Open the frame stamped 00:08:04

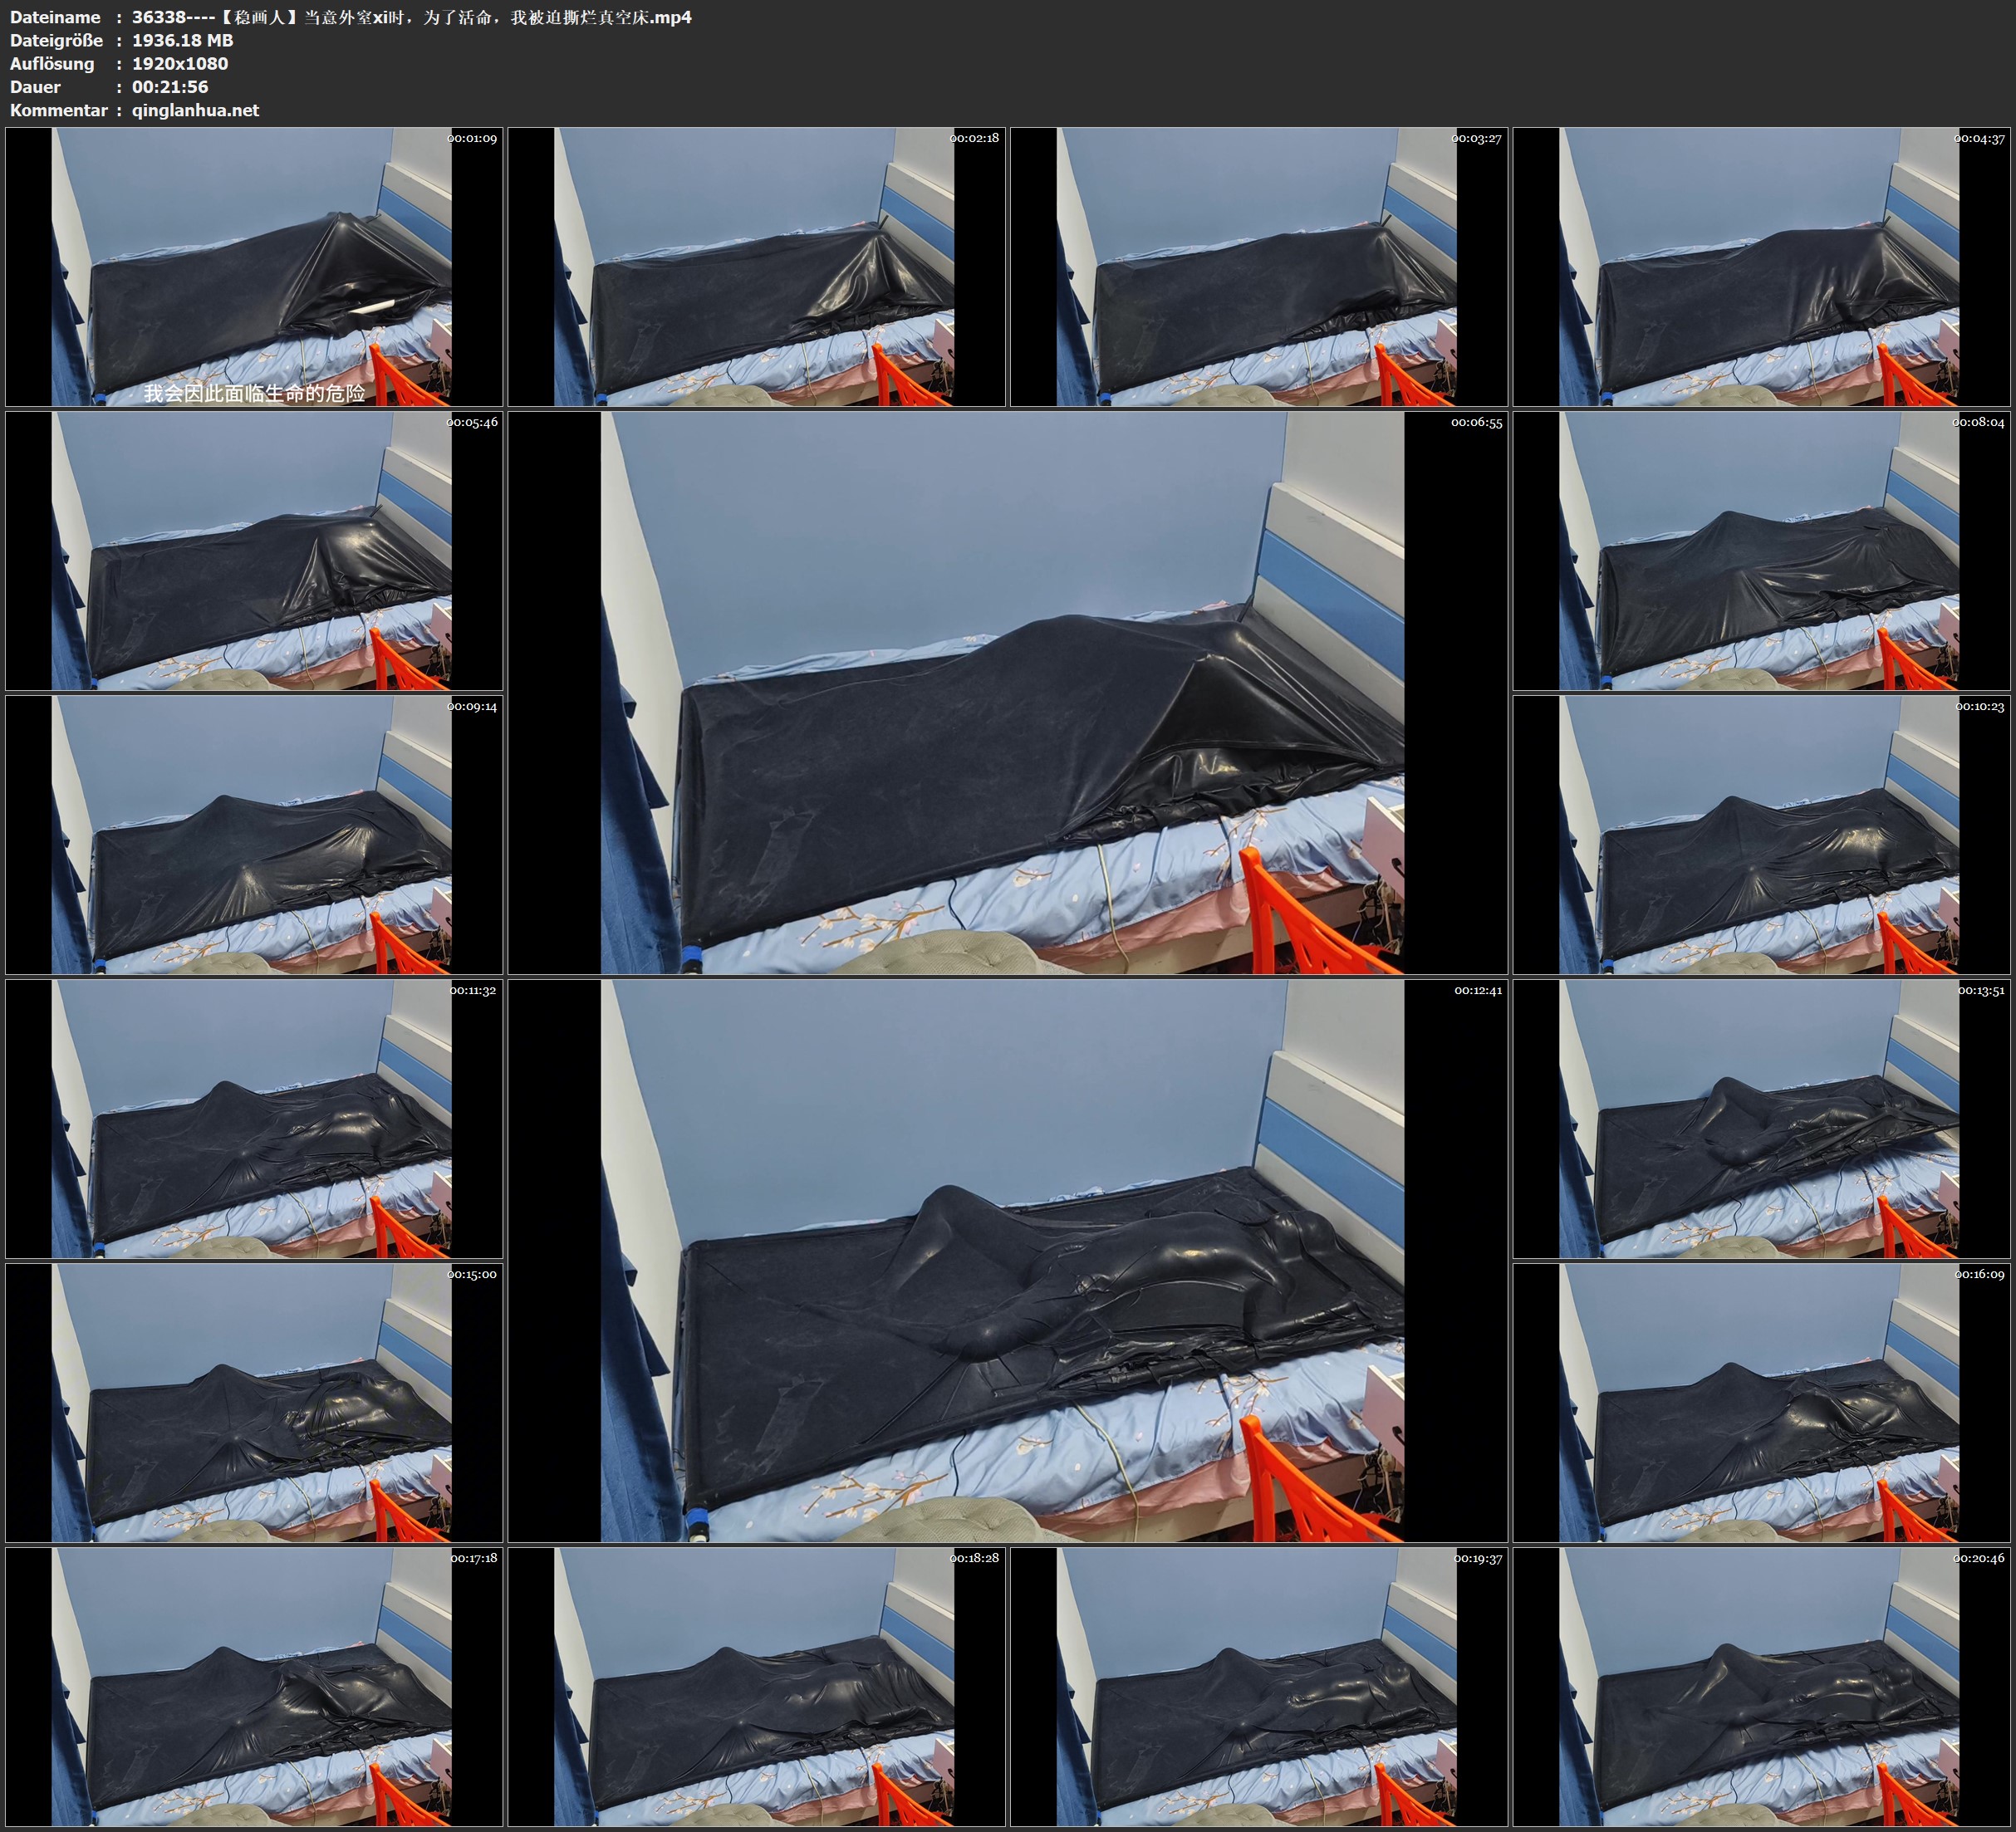click(x=1761, y=551)
